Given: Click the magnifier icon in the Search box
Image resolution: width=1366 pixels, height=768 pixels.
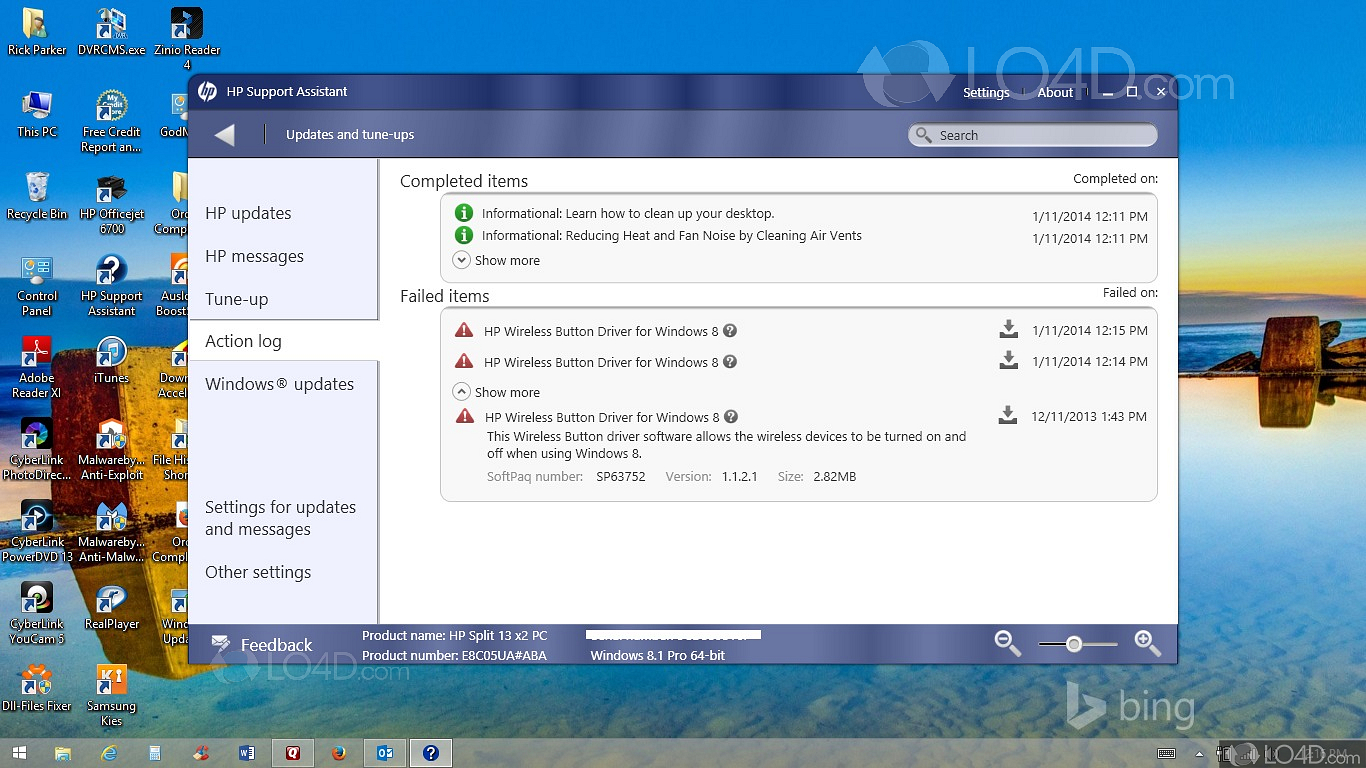Looking at the screenshot, I should pos(923,135).
